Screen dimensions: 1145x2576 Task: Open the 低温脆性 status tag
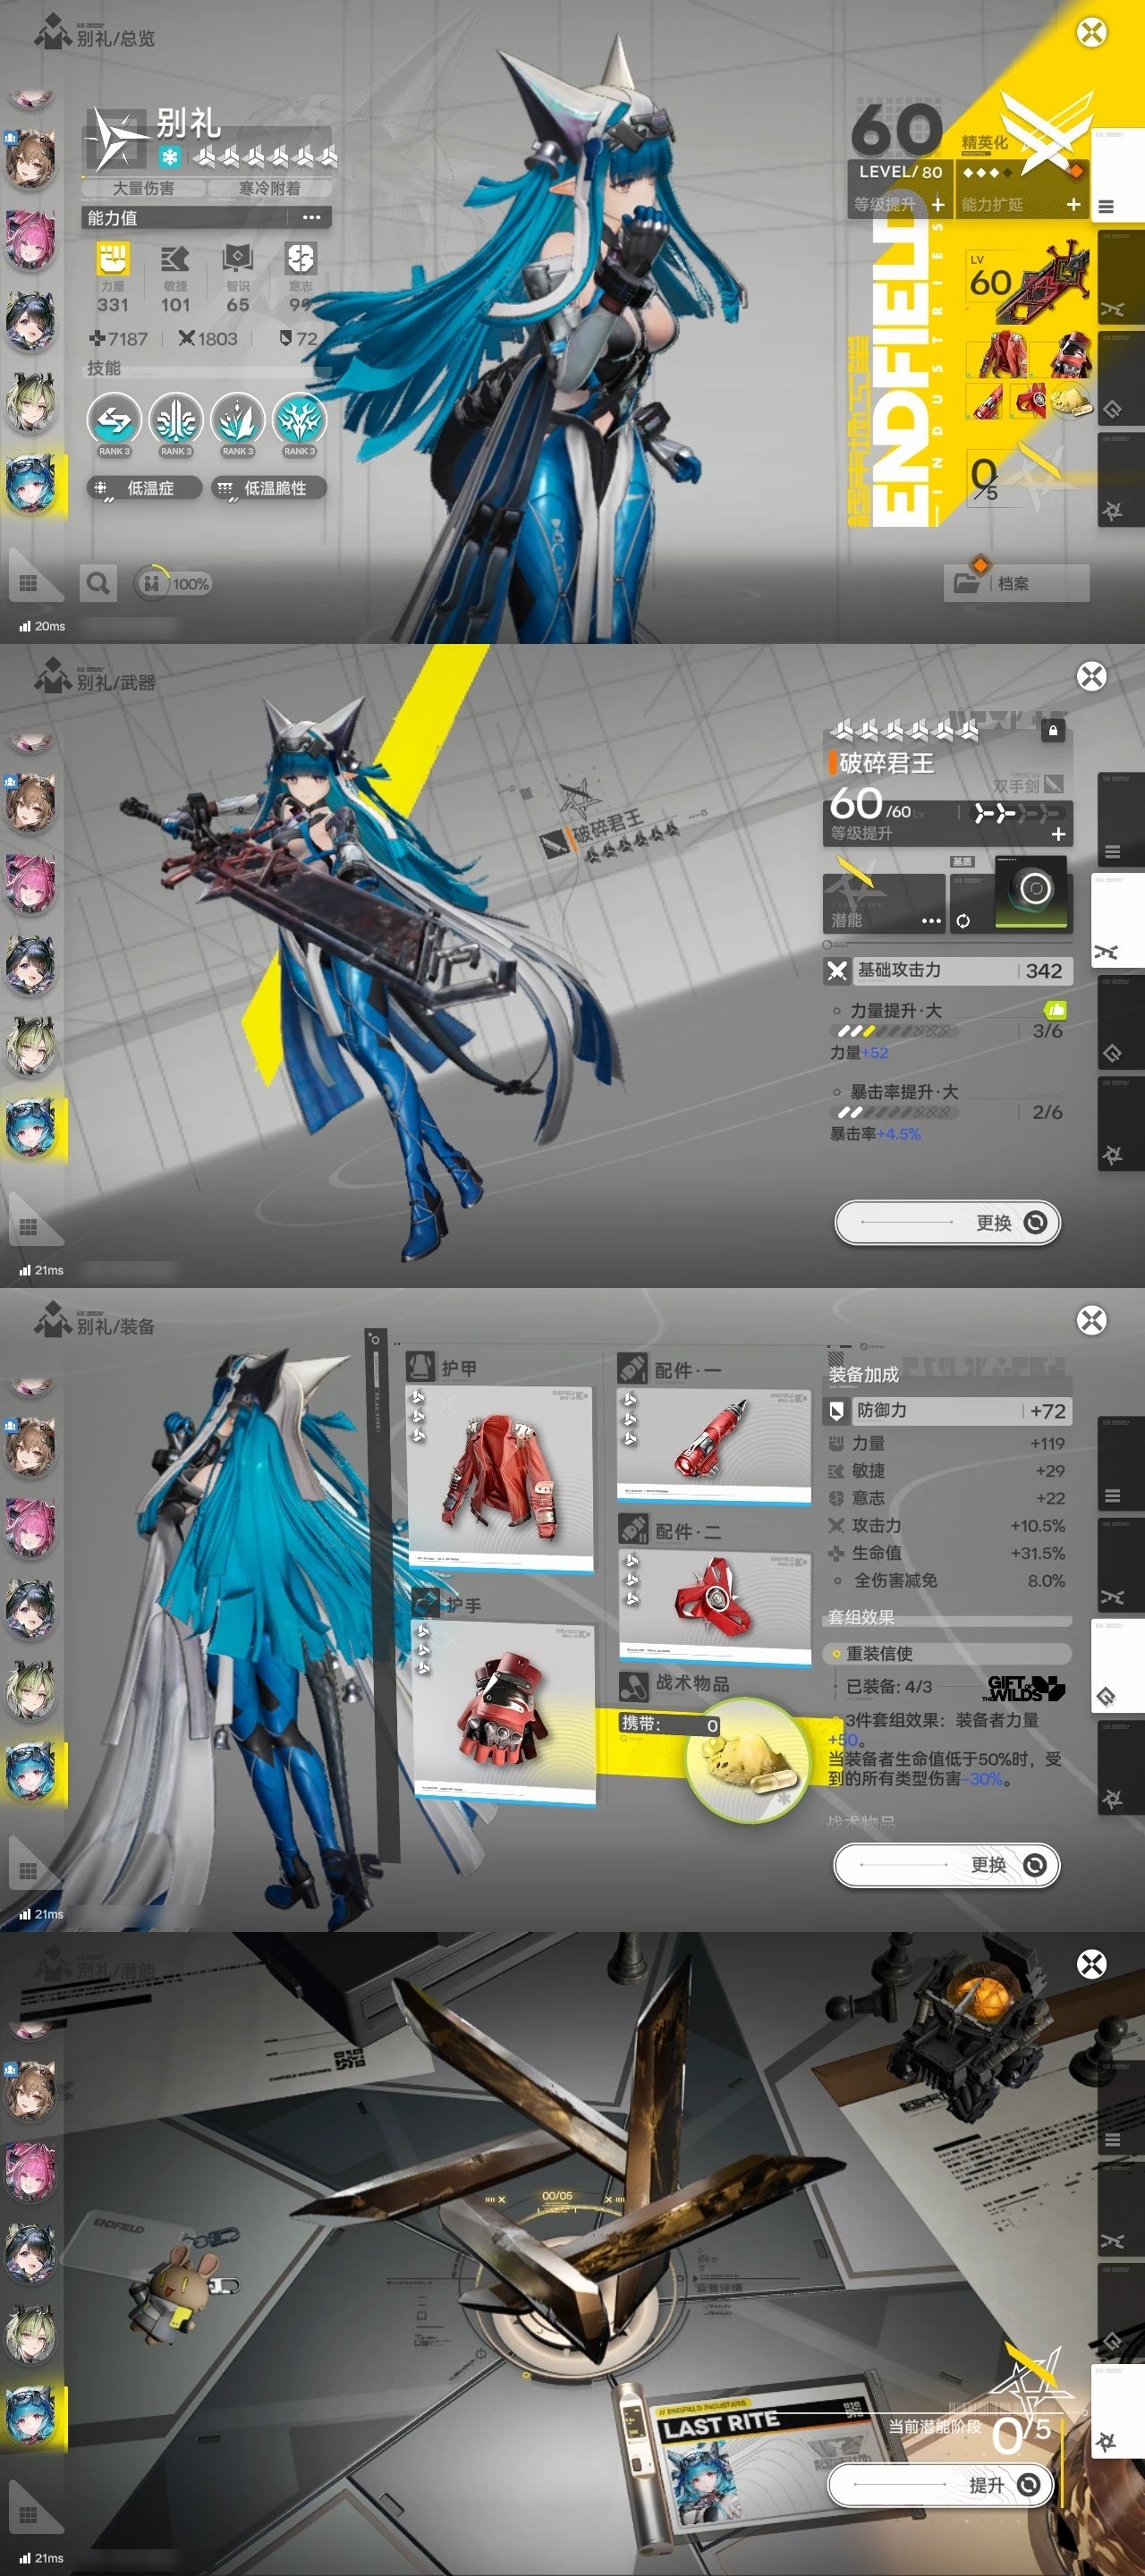coord(269,488)
